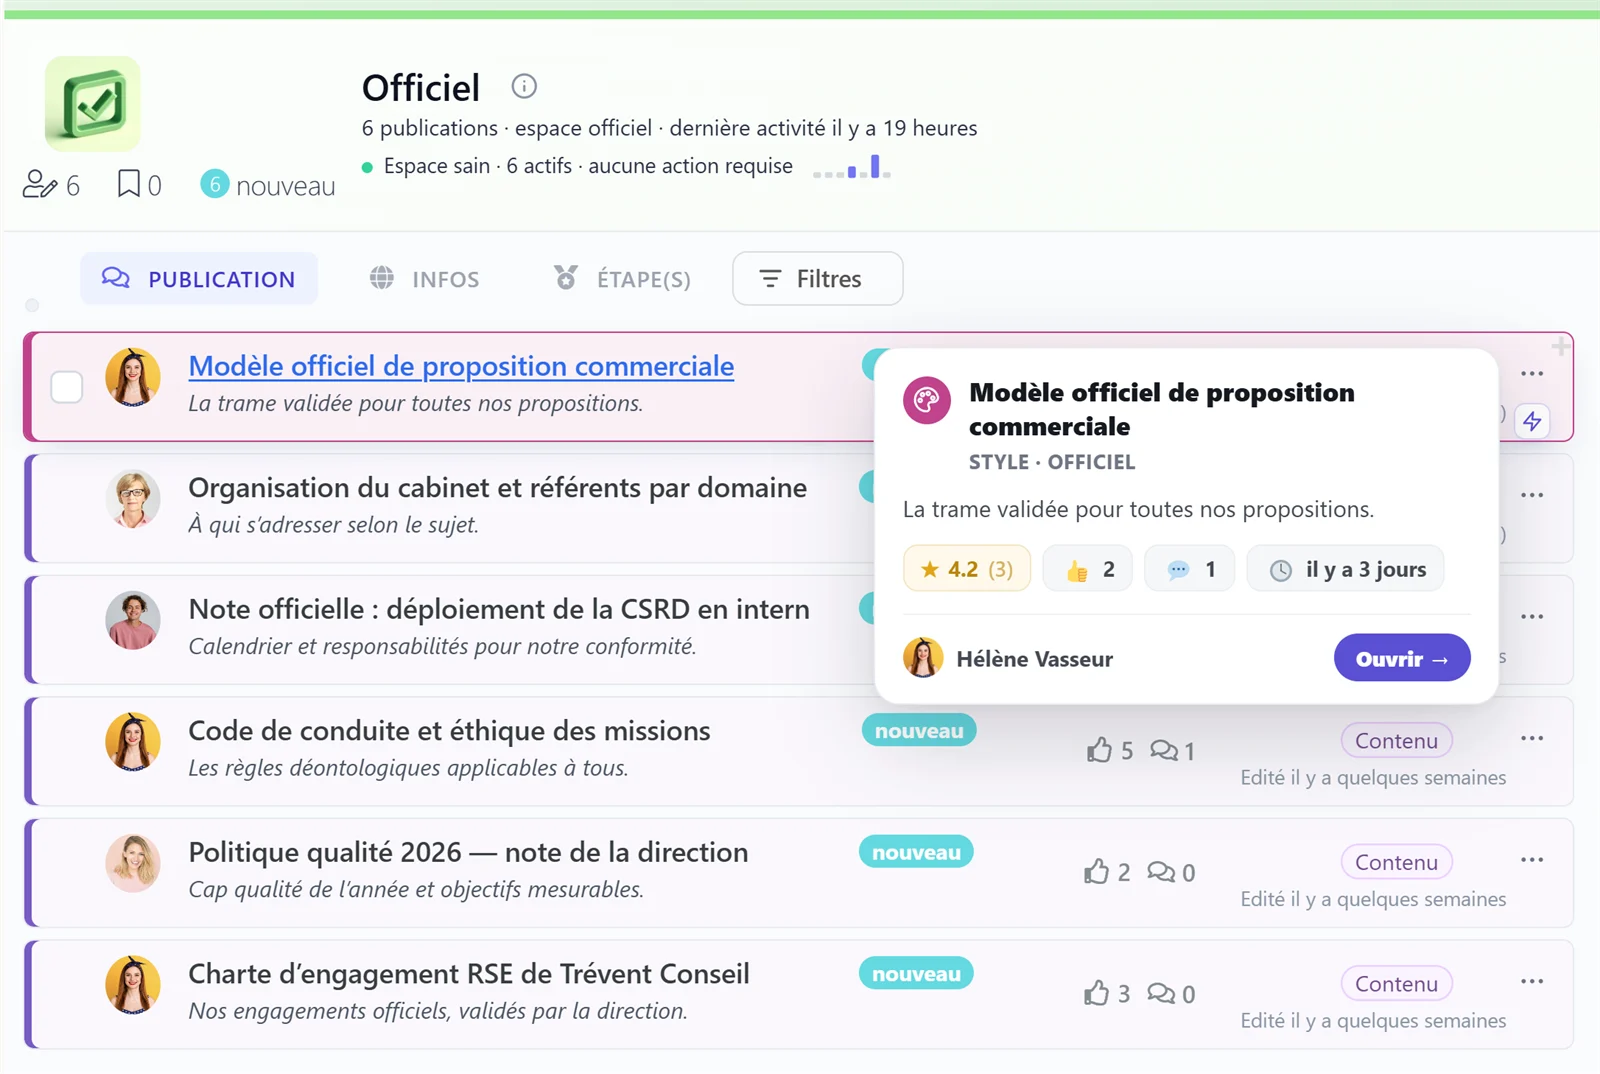Click the Ouvrir button
1600x1074 pixels.
[x=1402, y=658]
